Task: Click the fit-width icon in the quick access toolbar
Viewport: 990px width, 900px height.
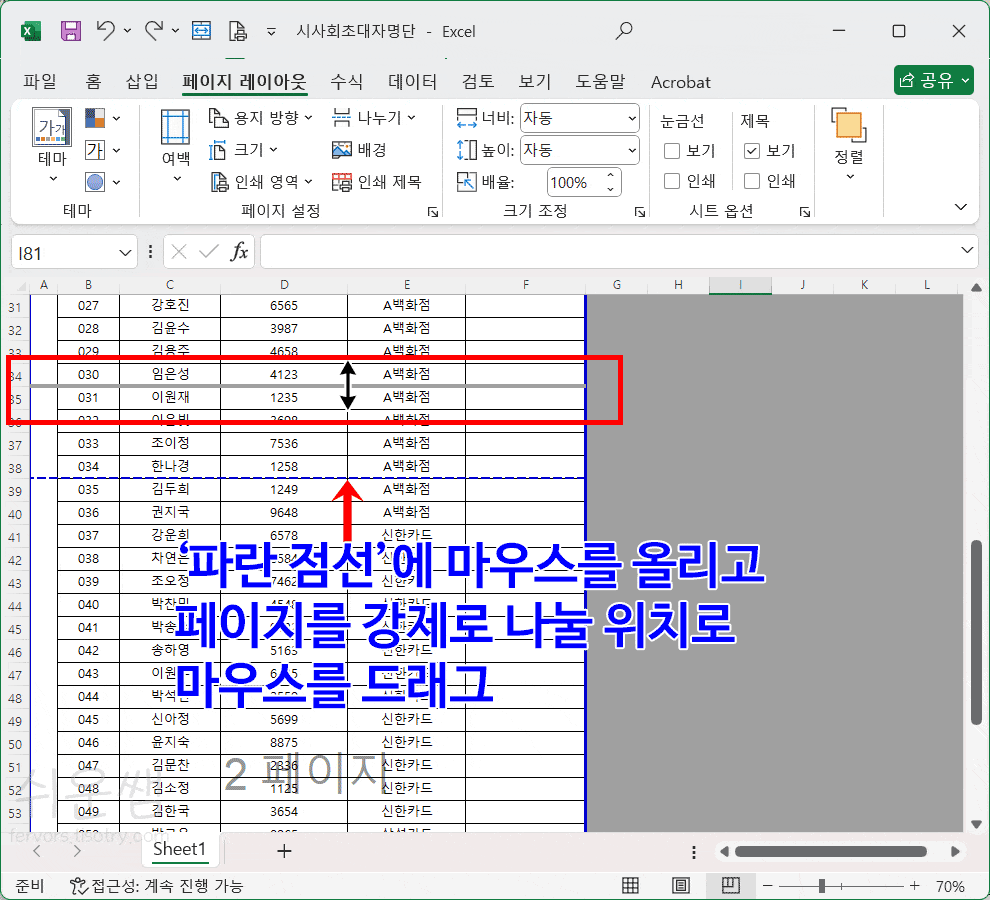Action: click(201, 31)
